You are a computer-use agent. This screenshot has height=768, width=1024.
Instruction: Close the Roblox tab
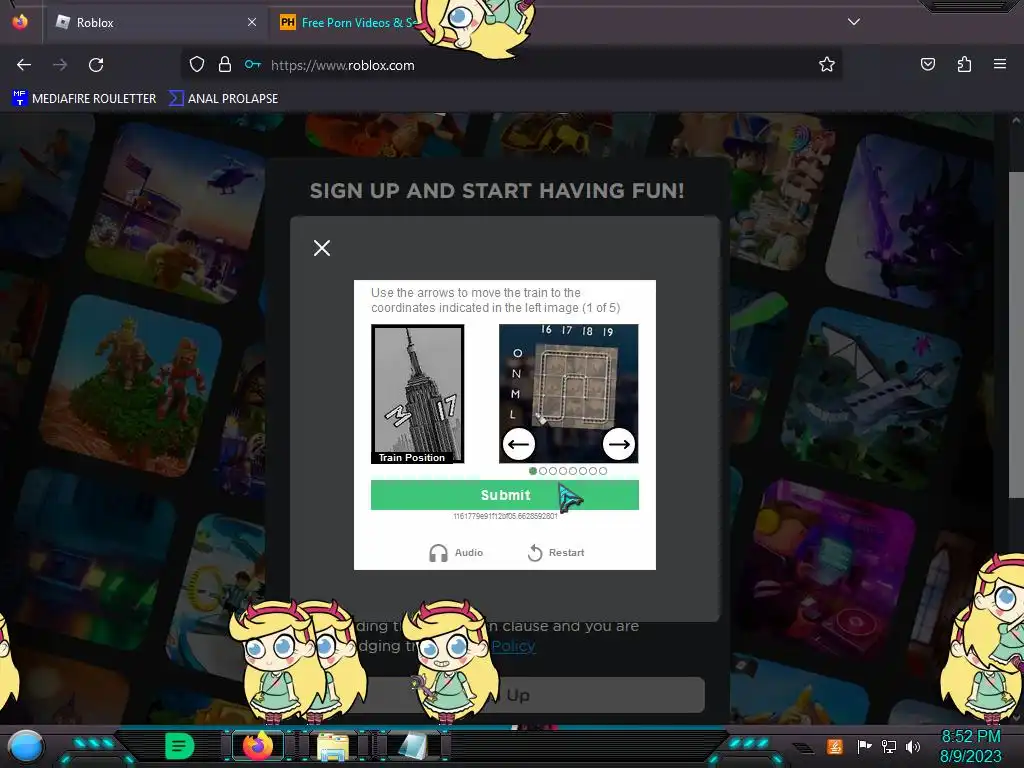coord(252,22)
